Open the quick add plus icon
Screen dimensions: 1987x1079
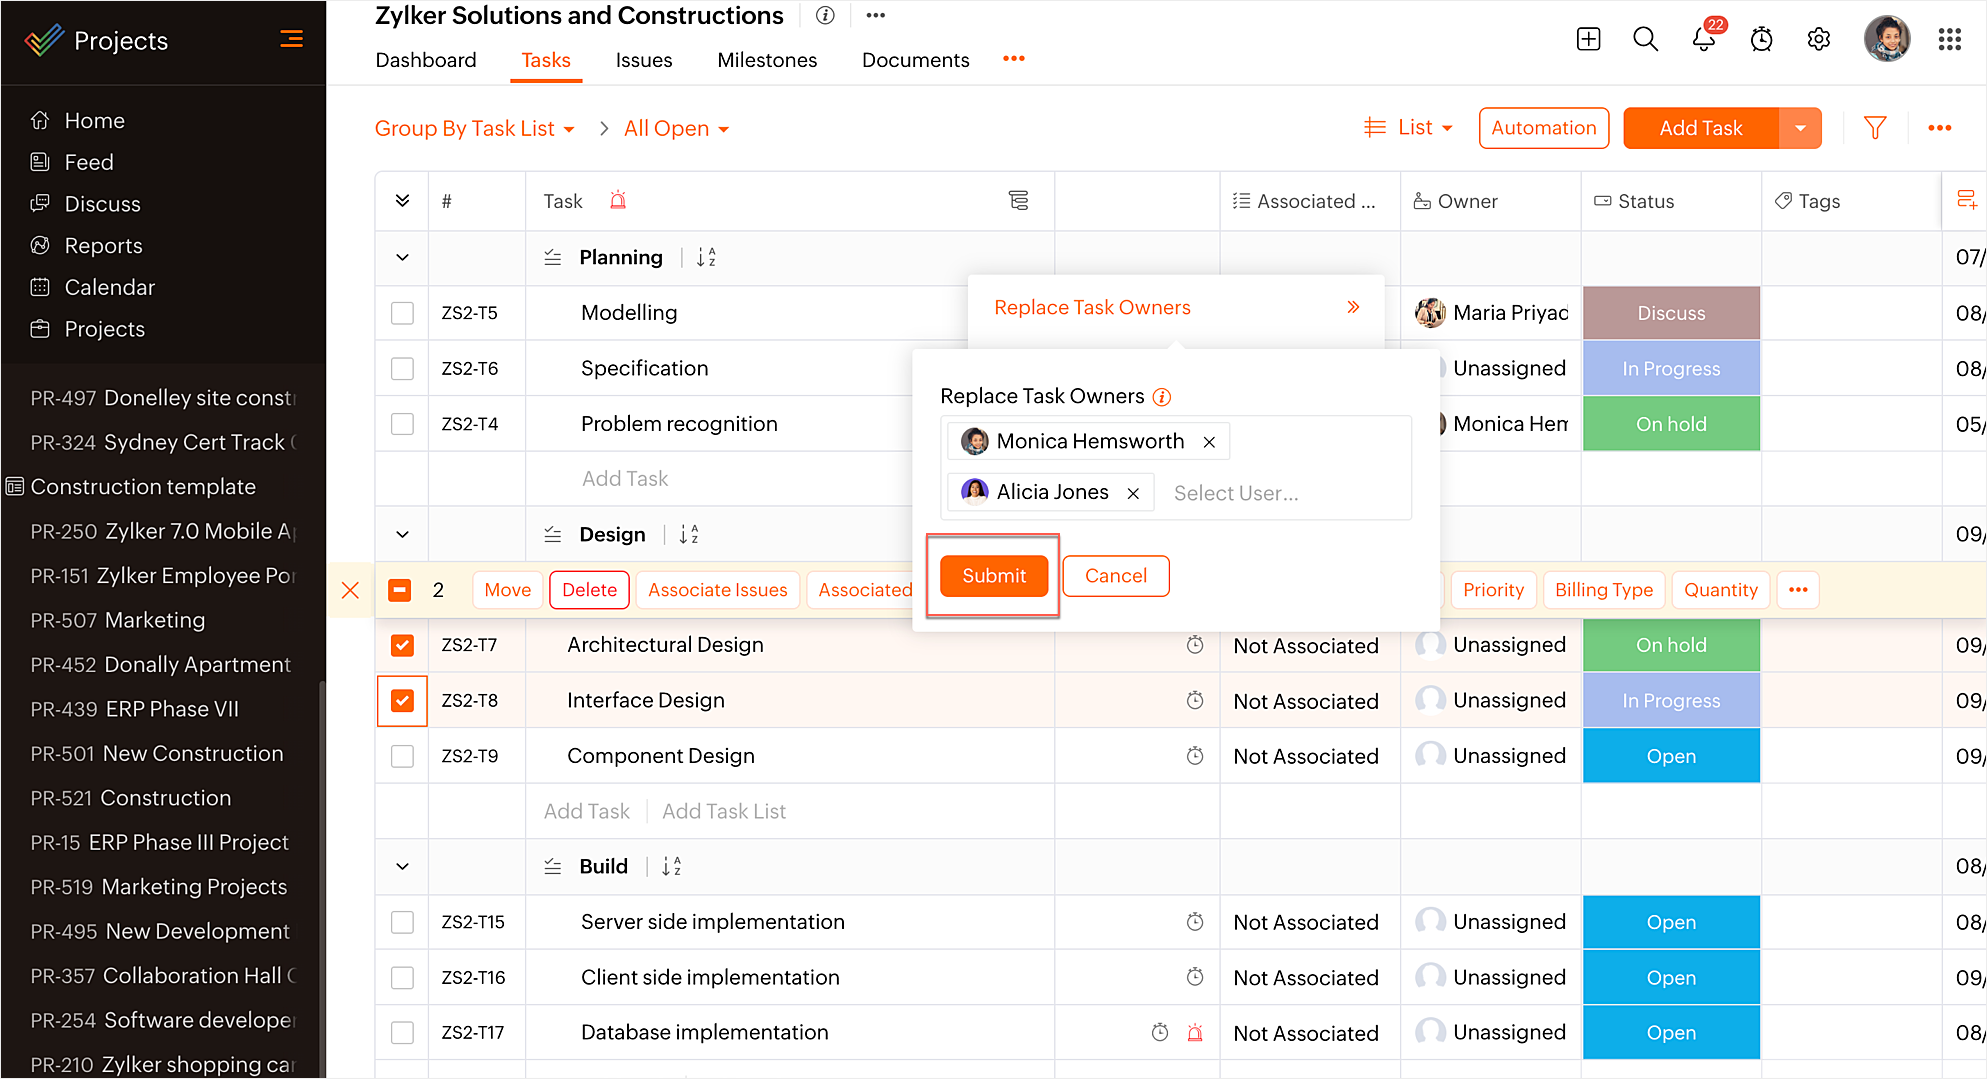[1588, 39]
